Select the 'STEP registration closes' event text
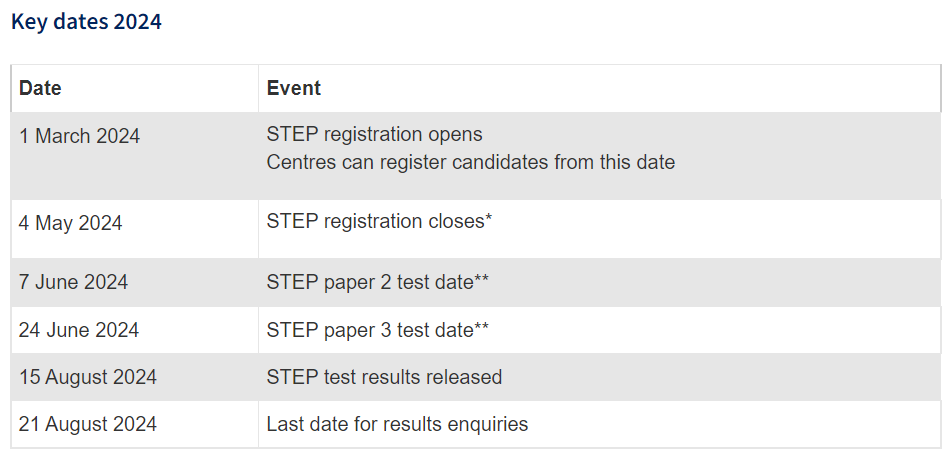This screenshot has height=451, width=942. [375, 222]
